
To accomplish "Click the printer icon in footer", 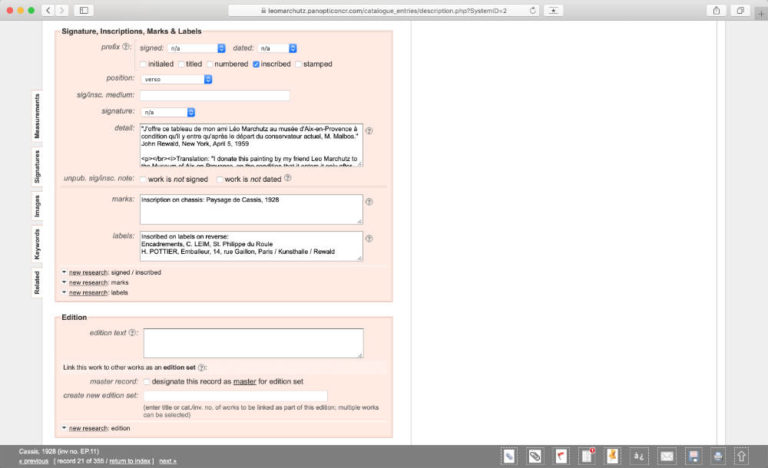I will click(x=718, y=456).
